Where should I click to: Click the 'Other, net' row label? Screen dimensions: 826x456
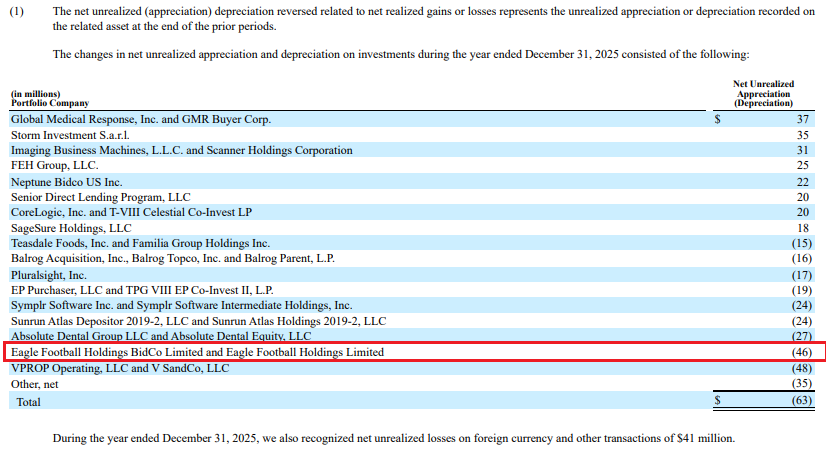coord(35,384)
